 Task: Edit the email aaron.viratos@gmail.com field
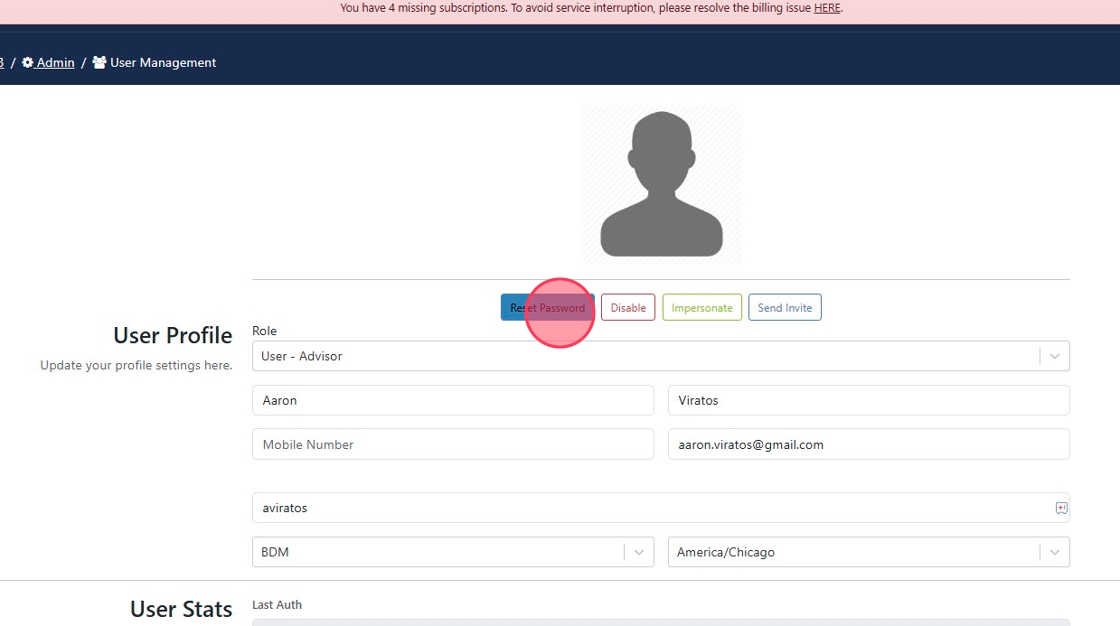pos(869,444)
